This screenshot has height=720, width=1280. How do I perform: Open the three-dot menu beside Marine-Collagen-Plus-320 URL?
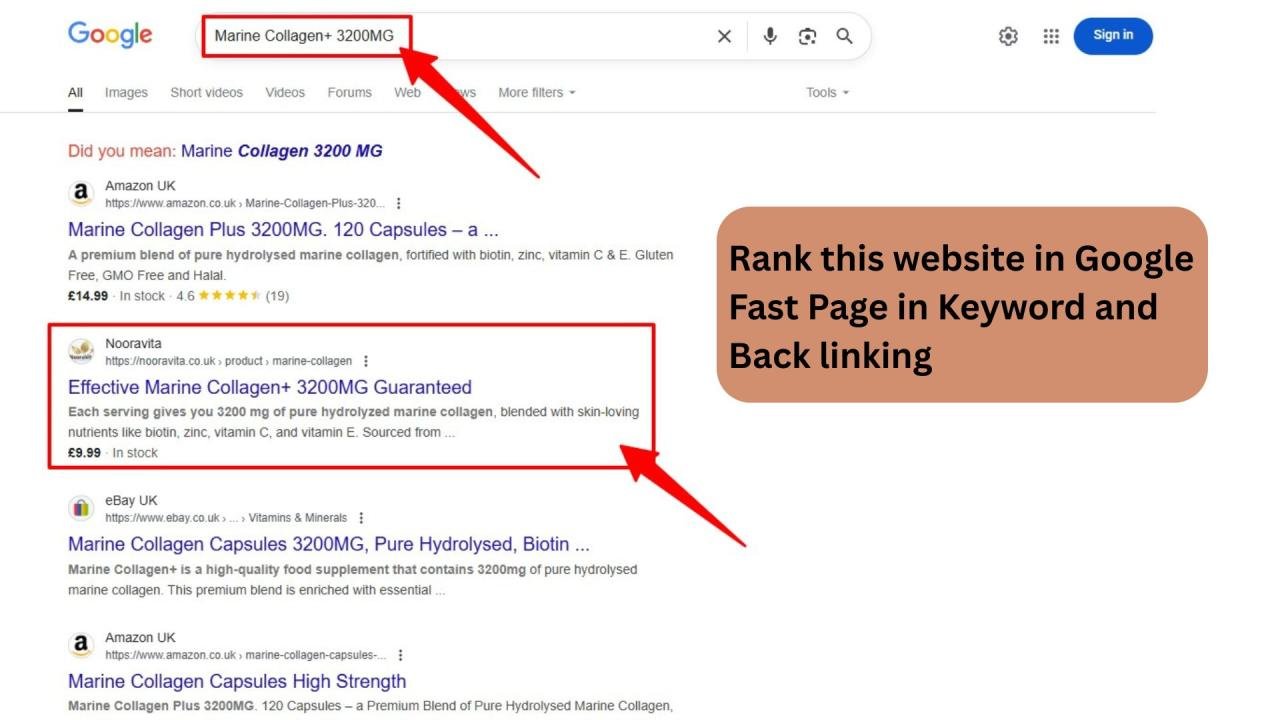[x=399, y=203]
